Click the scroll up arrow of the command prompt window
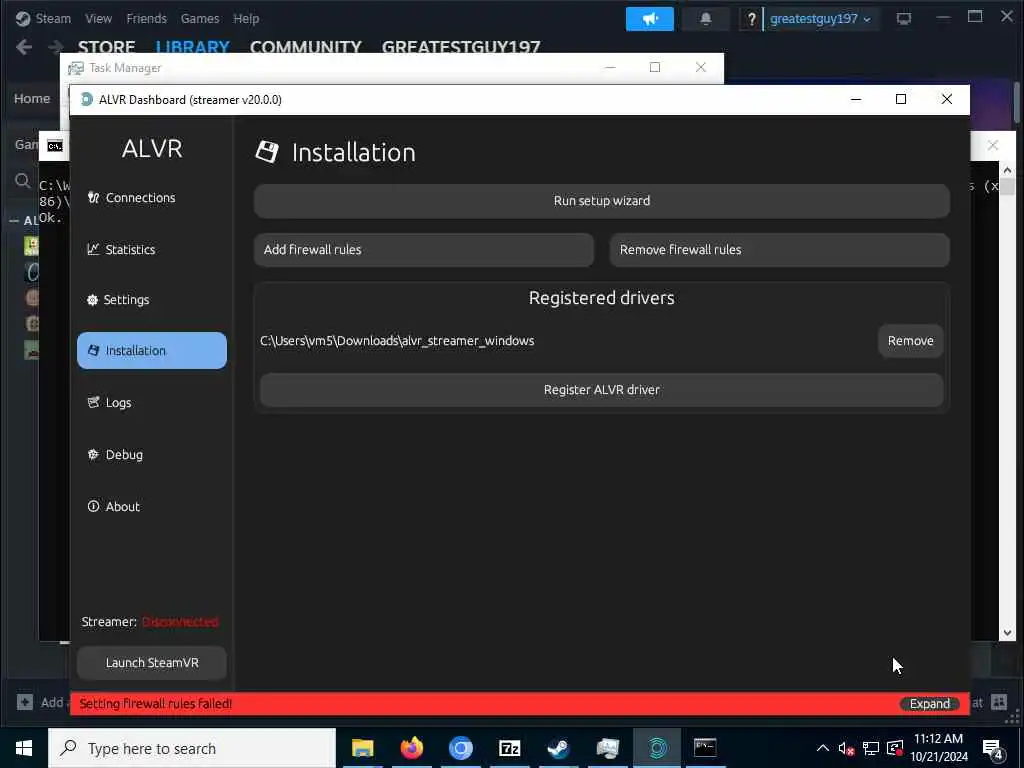1024x768 pixels. click(x=1007, y=170)
